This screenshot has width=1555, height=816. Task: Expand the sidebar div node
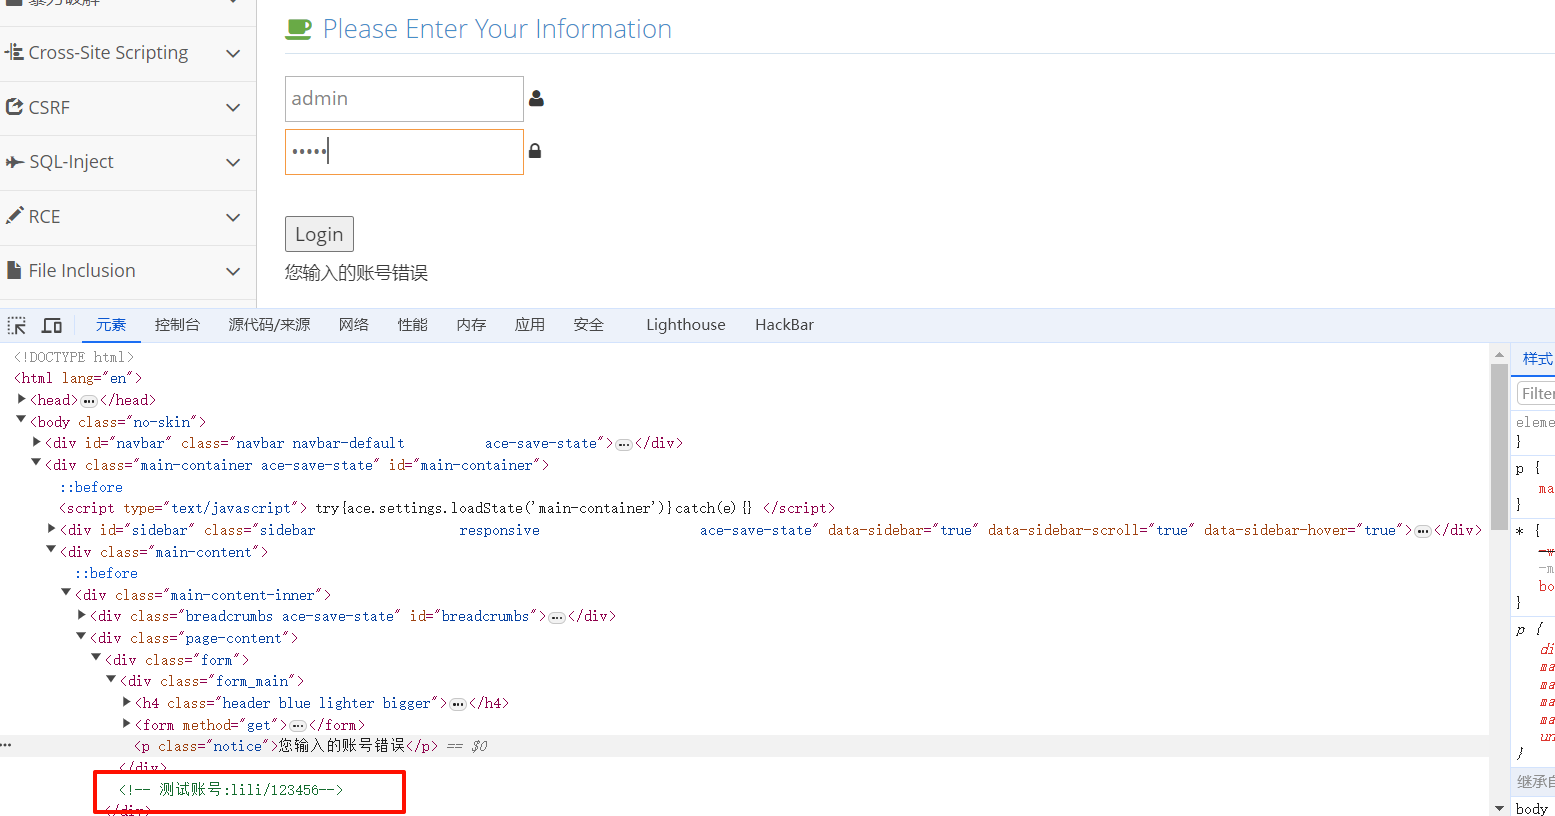click(x=51, y=528)
